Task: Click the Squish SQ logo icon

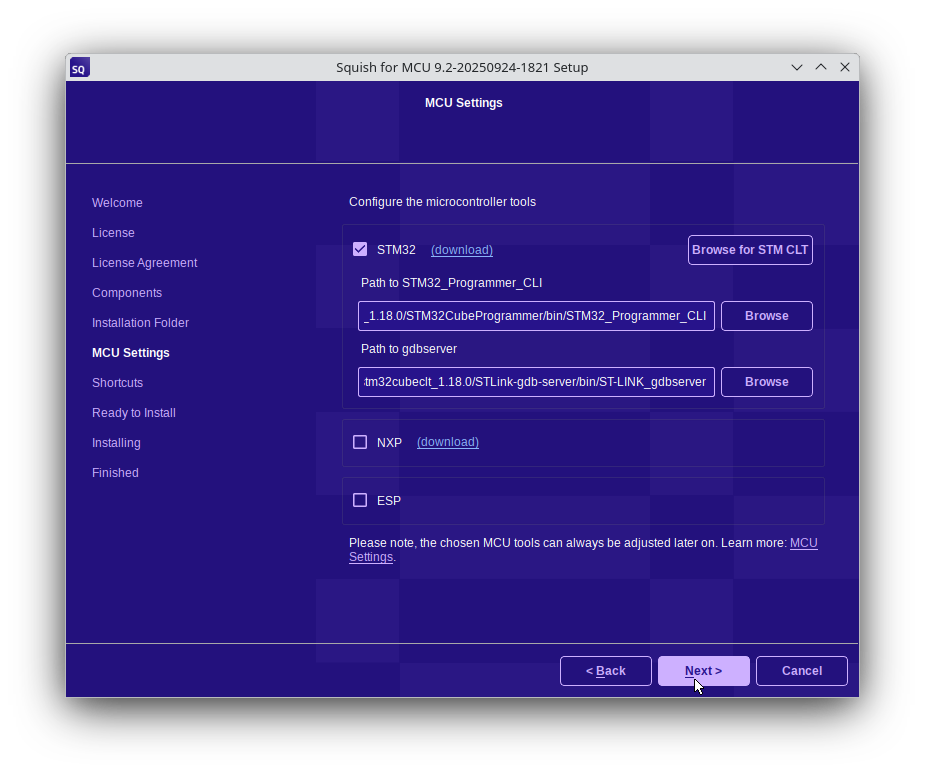Action: pos(79,68)
